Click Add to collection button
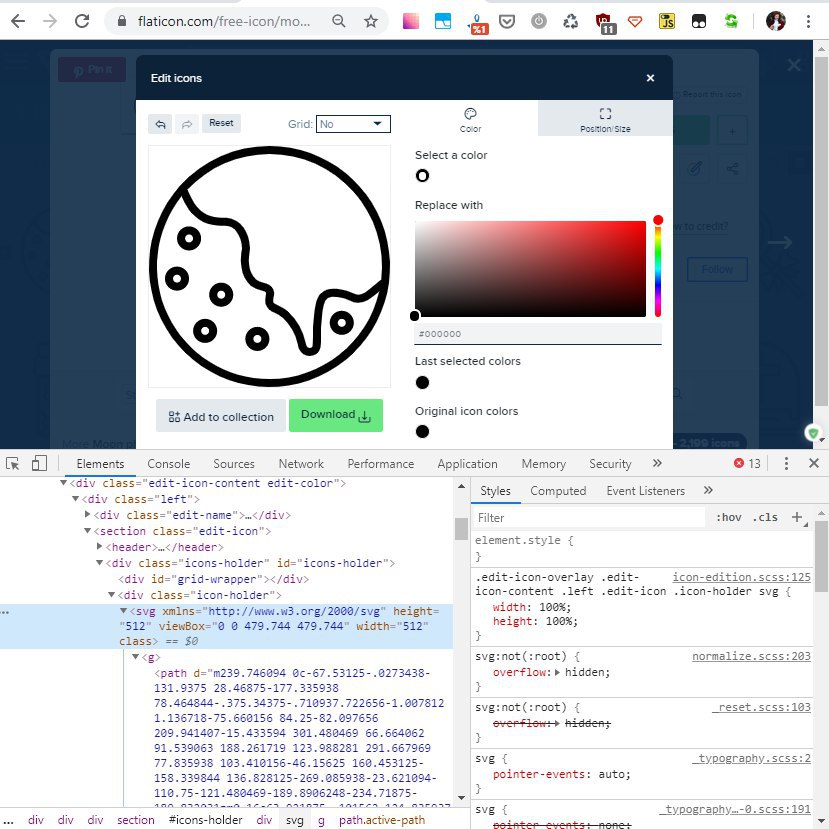This screenshot has height=829, width=829. (221, 417)
